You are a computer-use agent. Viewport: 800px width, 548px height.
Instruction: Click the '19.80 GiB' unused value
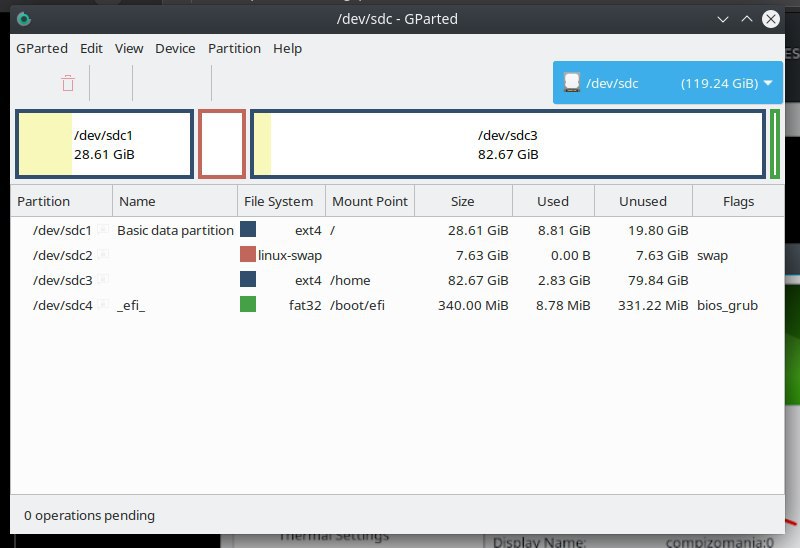658,231
